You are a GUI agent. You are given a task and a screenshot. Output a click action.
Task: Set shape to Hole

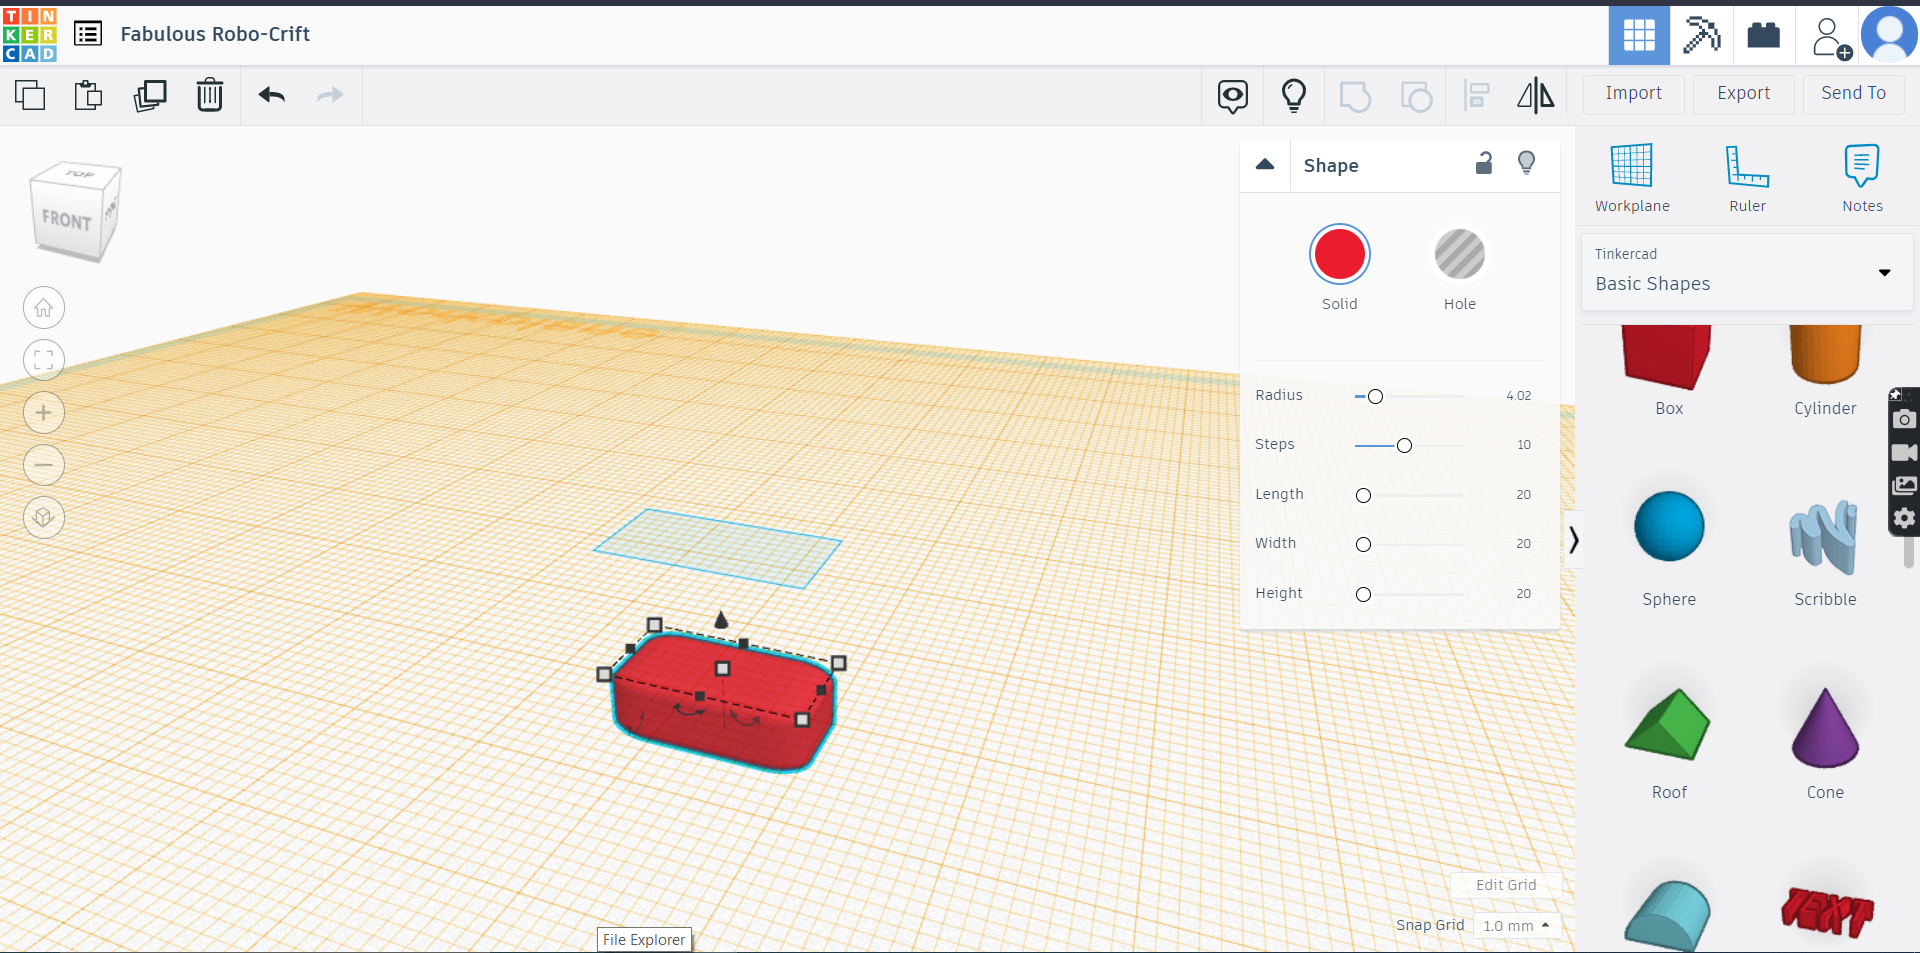tap(1460, 254)
